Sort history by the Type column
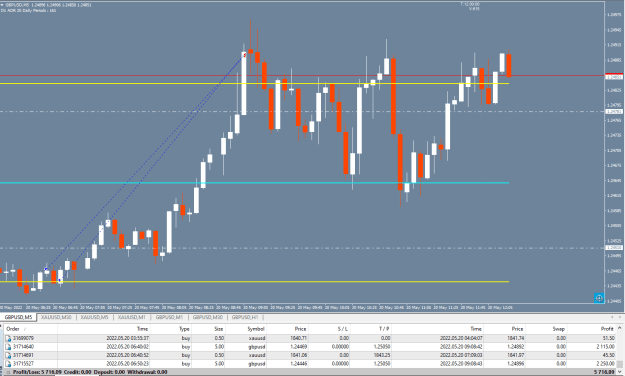This screenshot has height=376, width=625. (171, 329)
